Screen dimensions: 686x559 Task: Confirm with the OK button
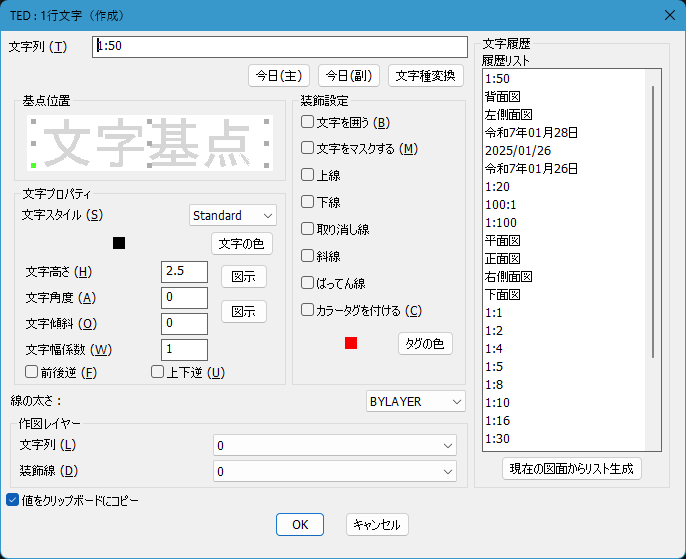(x=300, y=524)
